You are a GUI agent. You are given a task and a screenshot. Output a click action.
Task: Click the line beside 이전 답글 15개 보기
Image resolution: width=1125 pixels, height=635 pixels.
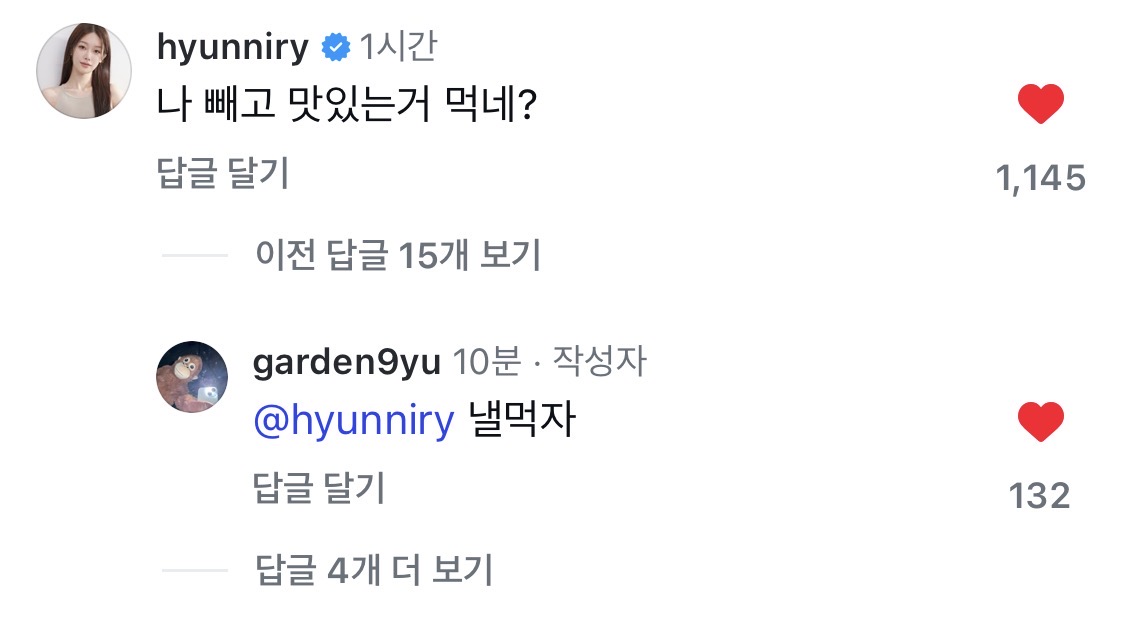[195, 256]
